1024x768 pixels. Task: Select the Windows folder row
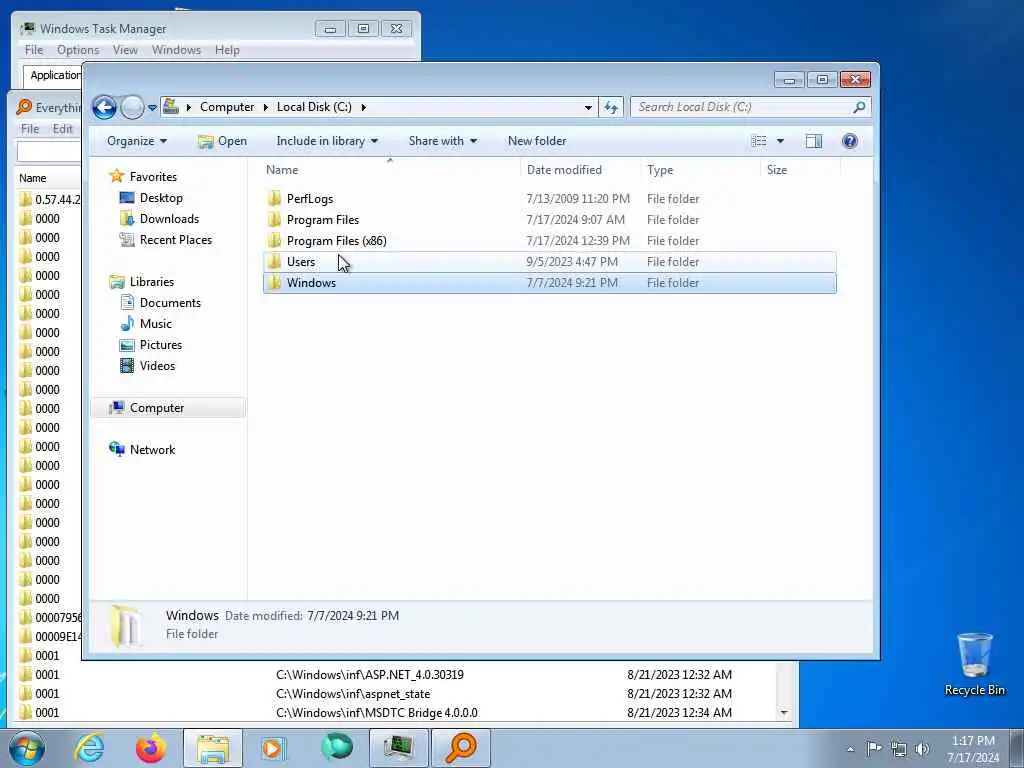(549, 283)
